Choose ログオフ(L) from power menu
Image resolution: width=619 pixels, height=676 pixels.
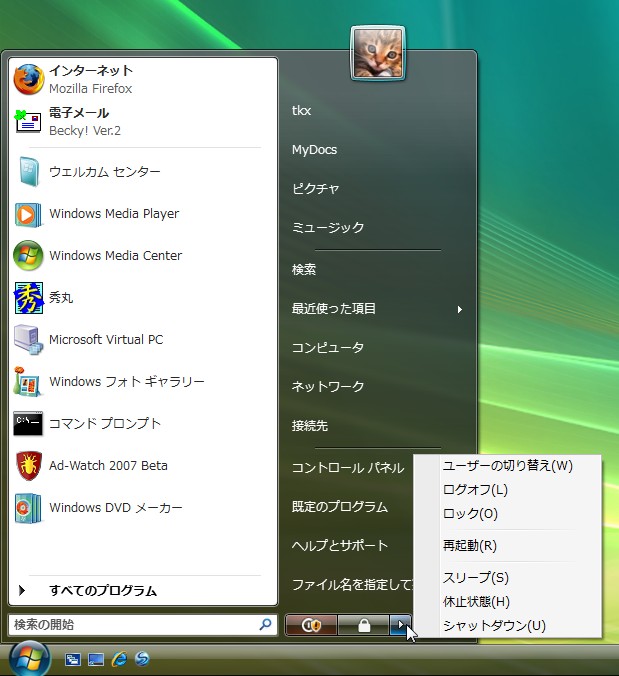point(507,490)
